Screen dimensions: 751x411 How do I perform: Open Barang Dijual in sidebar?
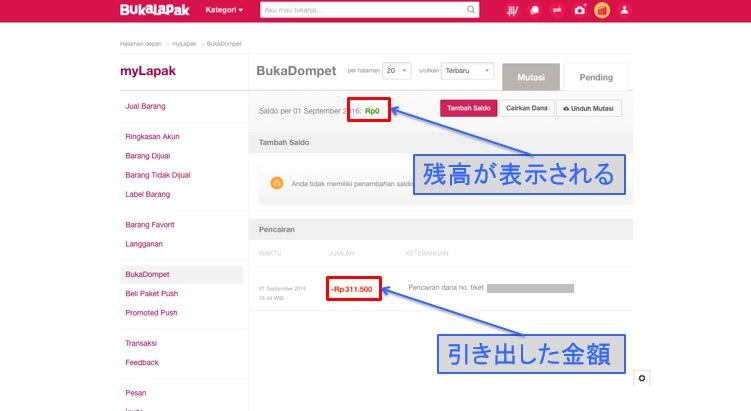pos(148,156)
